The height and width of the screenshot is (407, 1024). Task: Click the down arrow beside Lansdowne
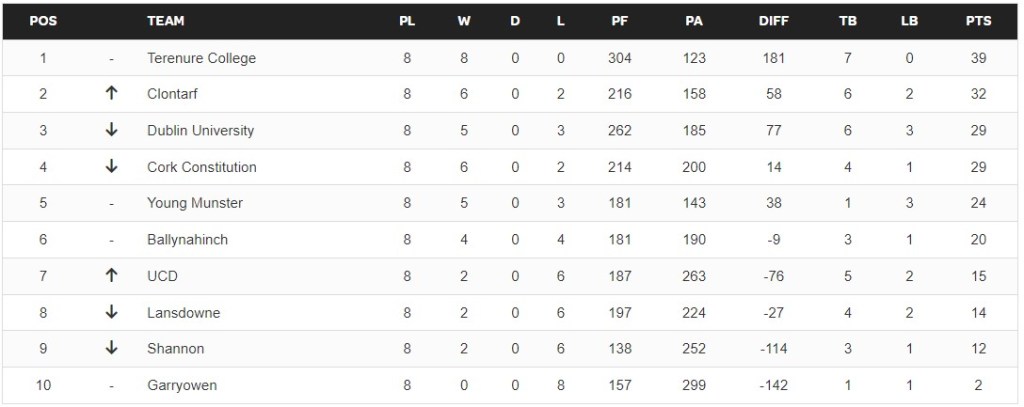111,312
